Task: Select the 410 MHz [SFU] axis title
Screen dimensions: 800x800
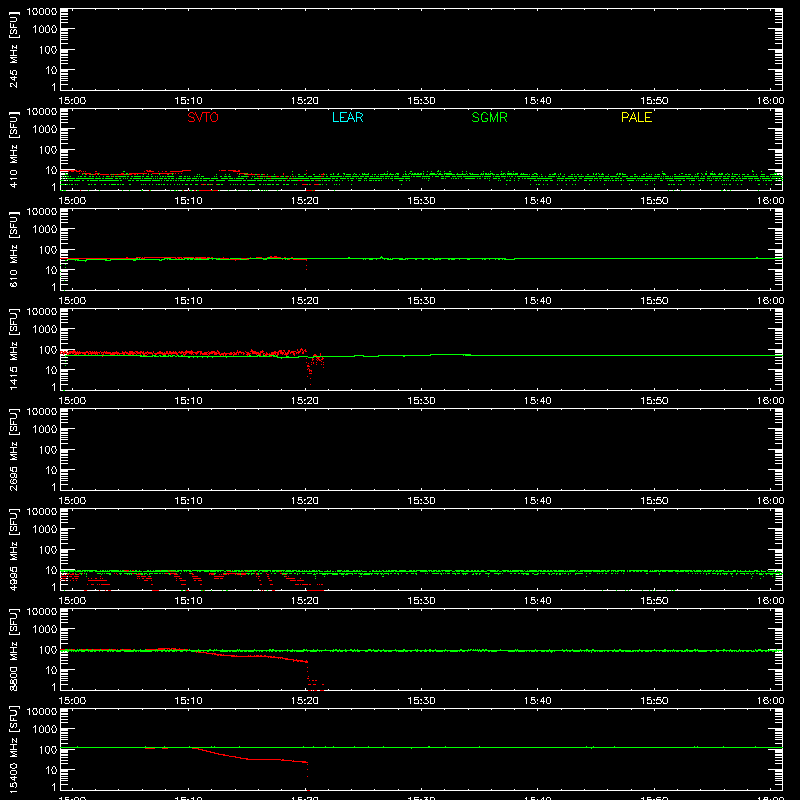Action: click(13, 149)
